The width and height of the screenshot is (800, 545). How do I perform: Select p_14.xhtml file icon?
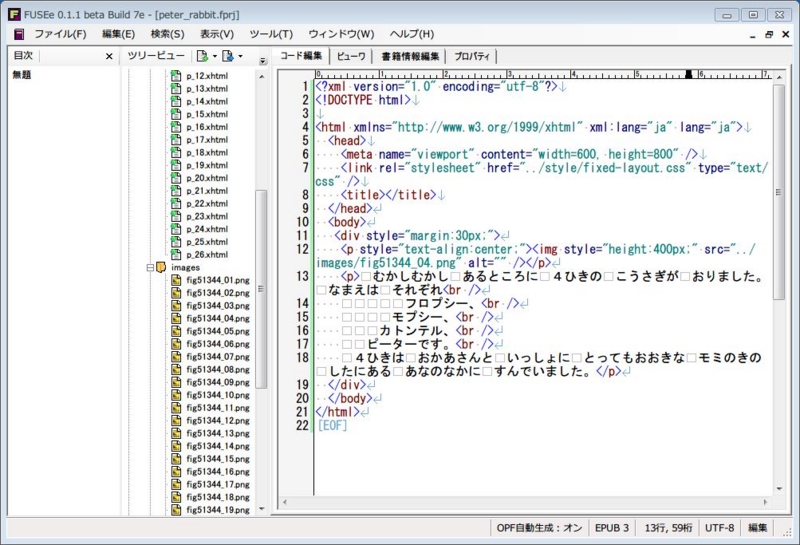pos(176,101)
